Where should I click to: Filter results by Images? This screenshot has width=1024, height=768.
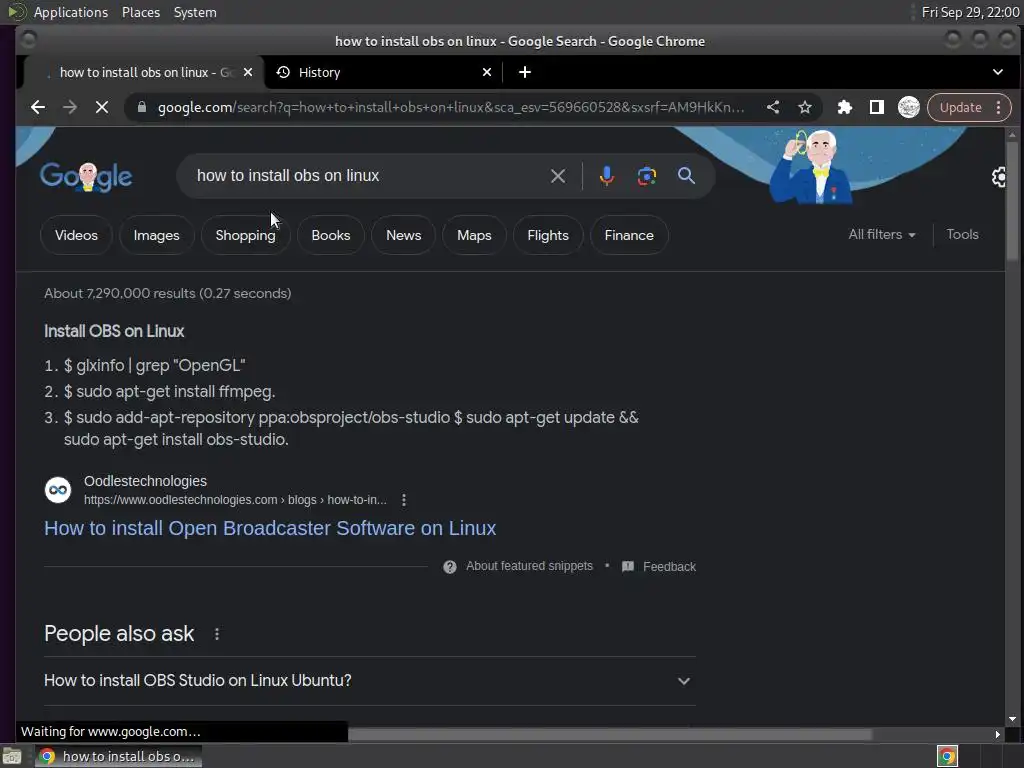coord(157,235)
